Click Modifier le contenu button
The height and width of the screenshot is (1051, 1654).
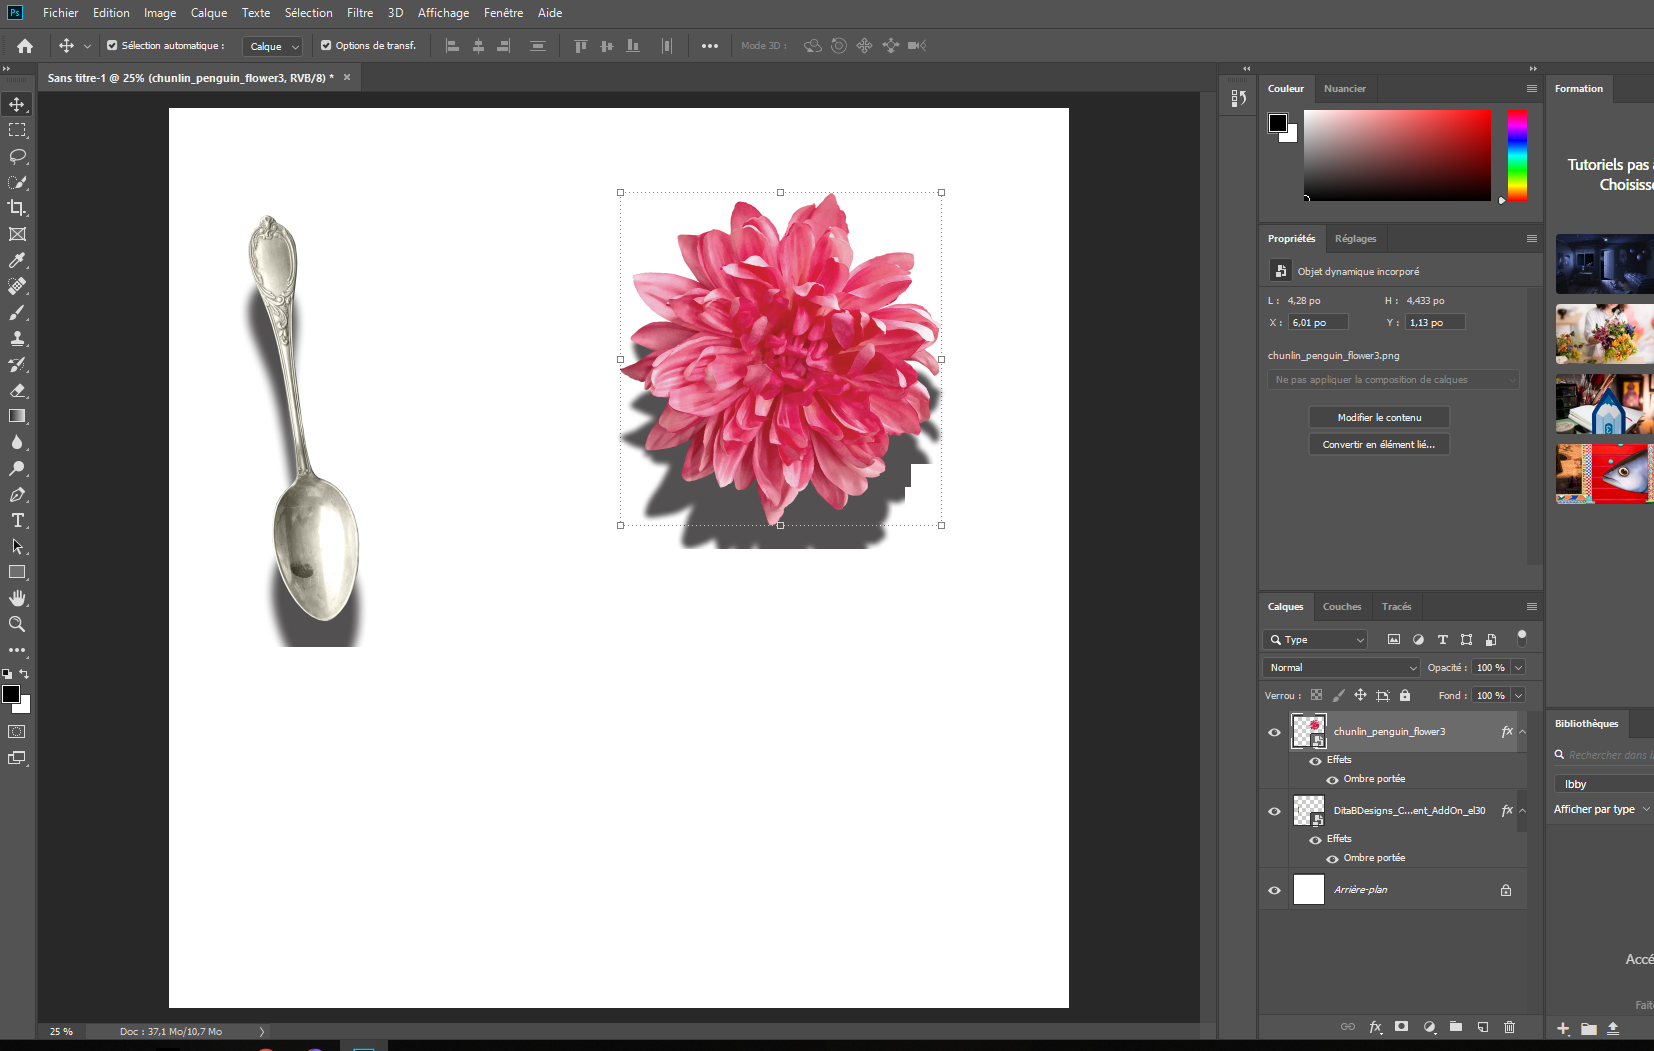(1379, 418)
